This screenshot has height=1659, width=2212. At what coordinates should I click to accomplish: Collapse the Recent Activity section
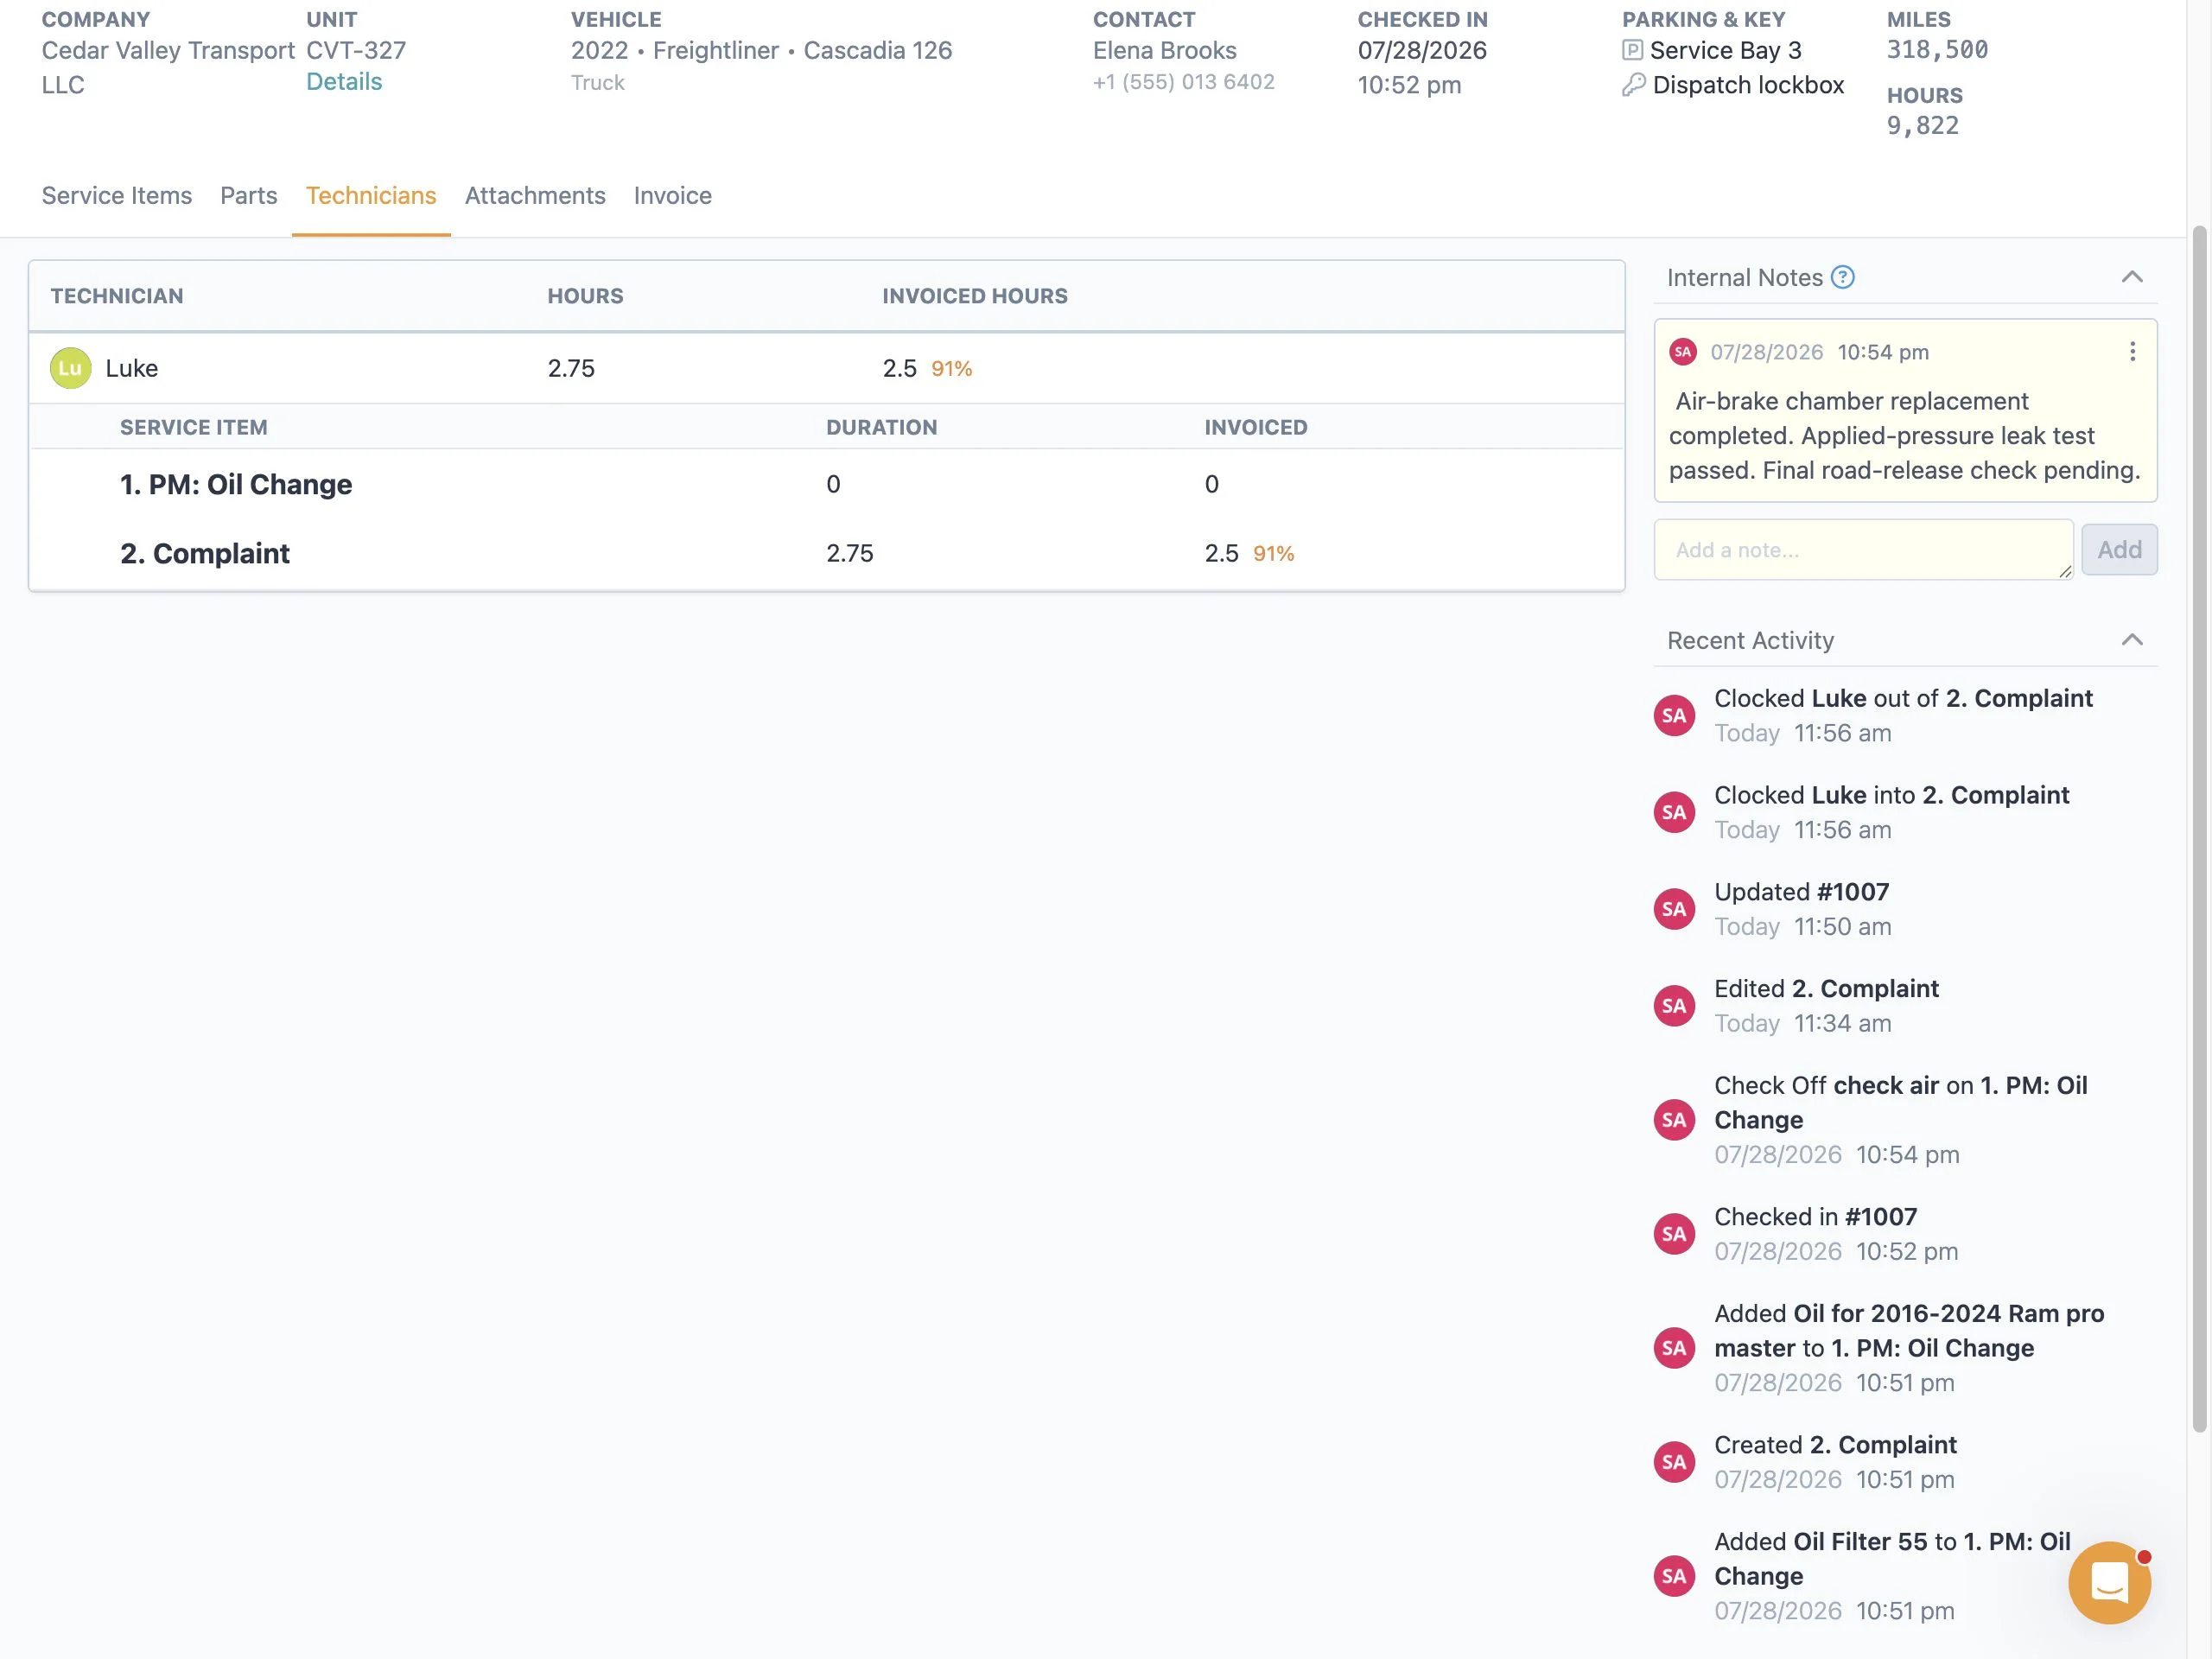(2131, 640)
